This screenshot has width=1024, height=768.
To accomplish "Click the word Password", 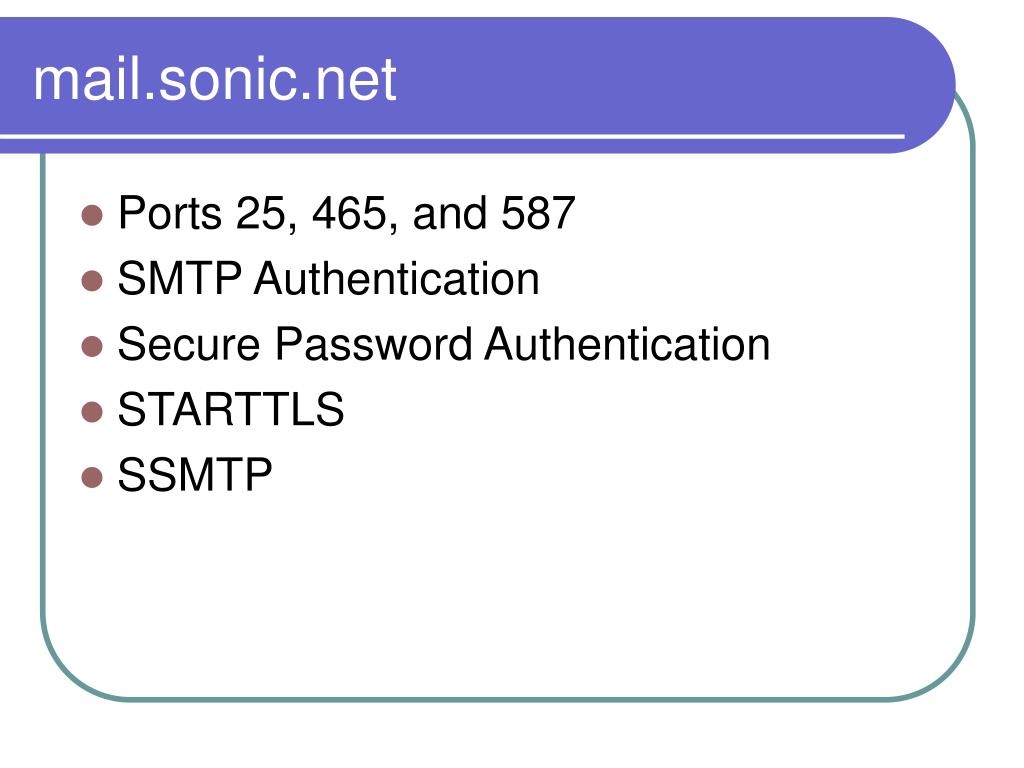I will (x=372, y=344).
